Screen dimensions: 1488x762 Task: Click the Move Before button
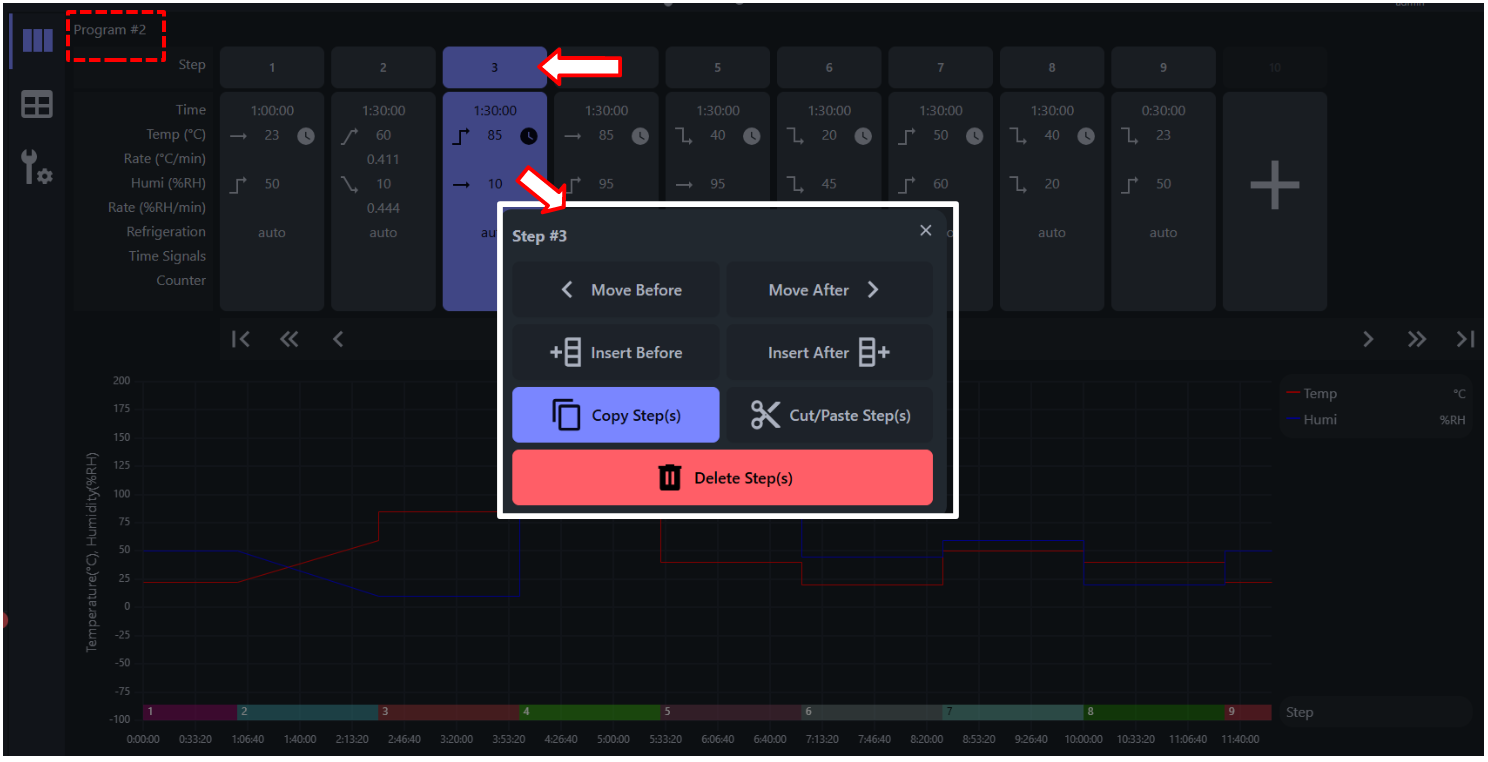[x=616, y=290]
